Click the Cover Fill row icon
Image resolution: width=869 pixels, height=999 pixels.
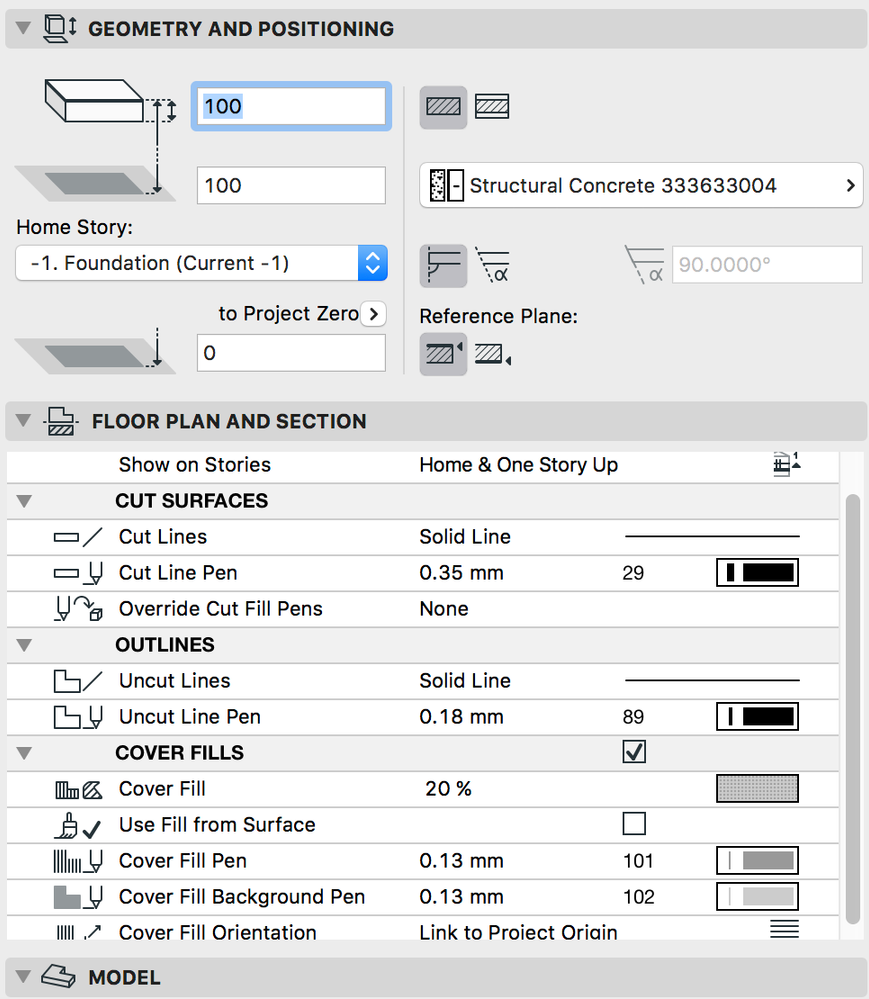coord(78,789)
